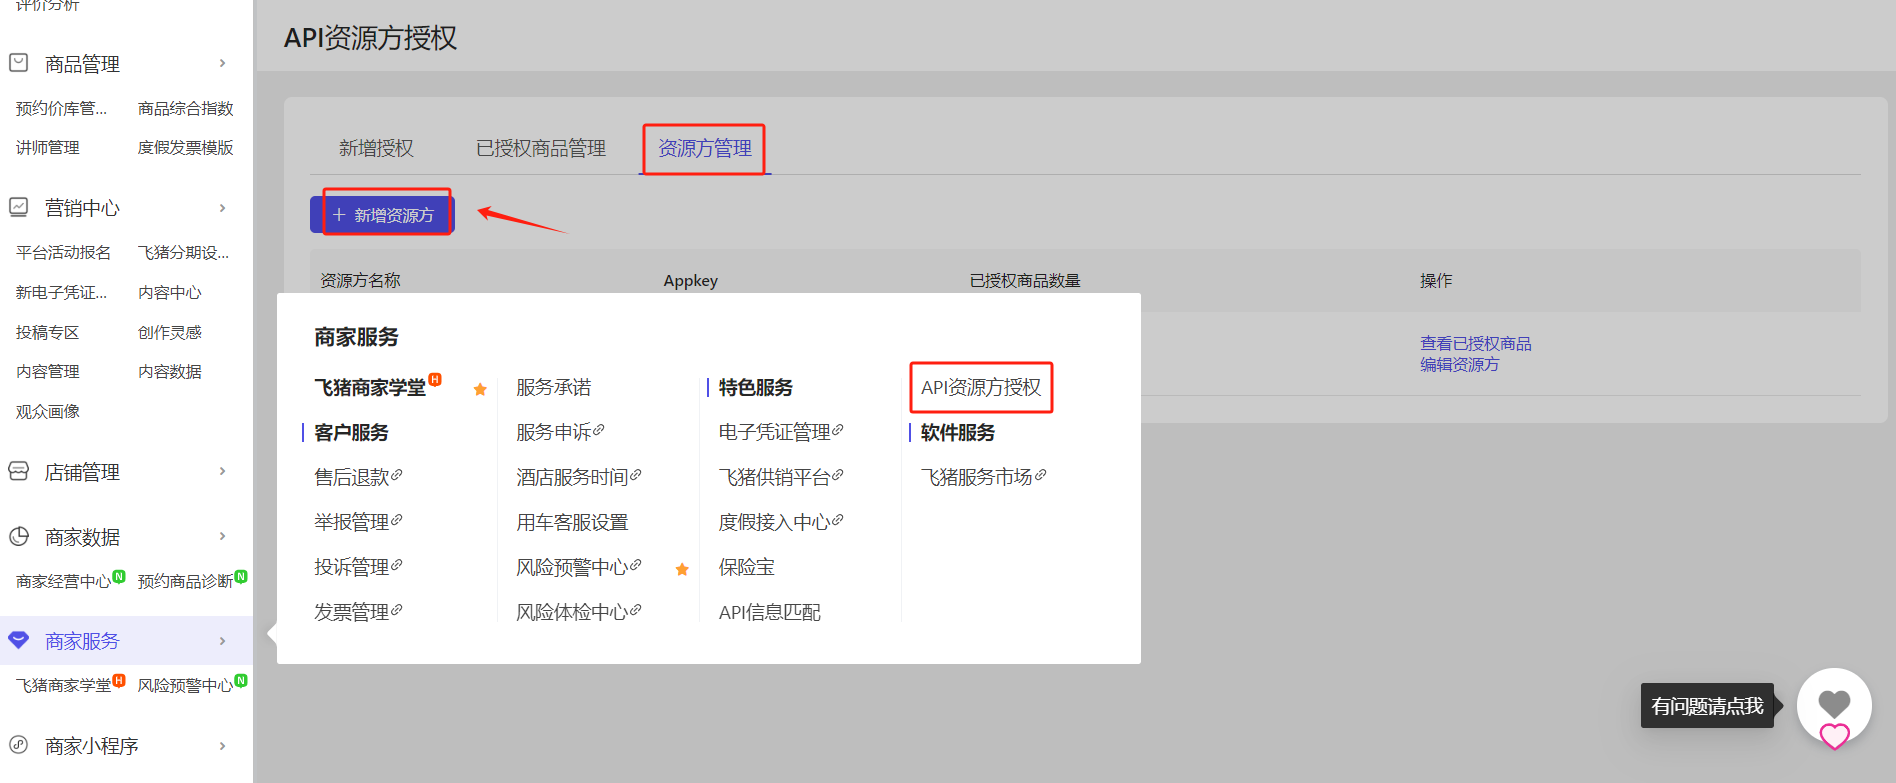Open 服务申诉 in the popup menu

tap(554, 432)
